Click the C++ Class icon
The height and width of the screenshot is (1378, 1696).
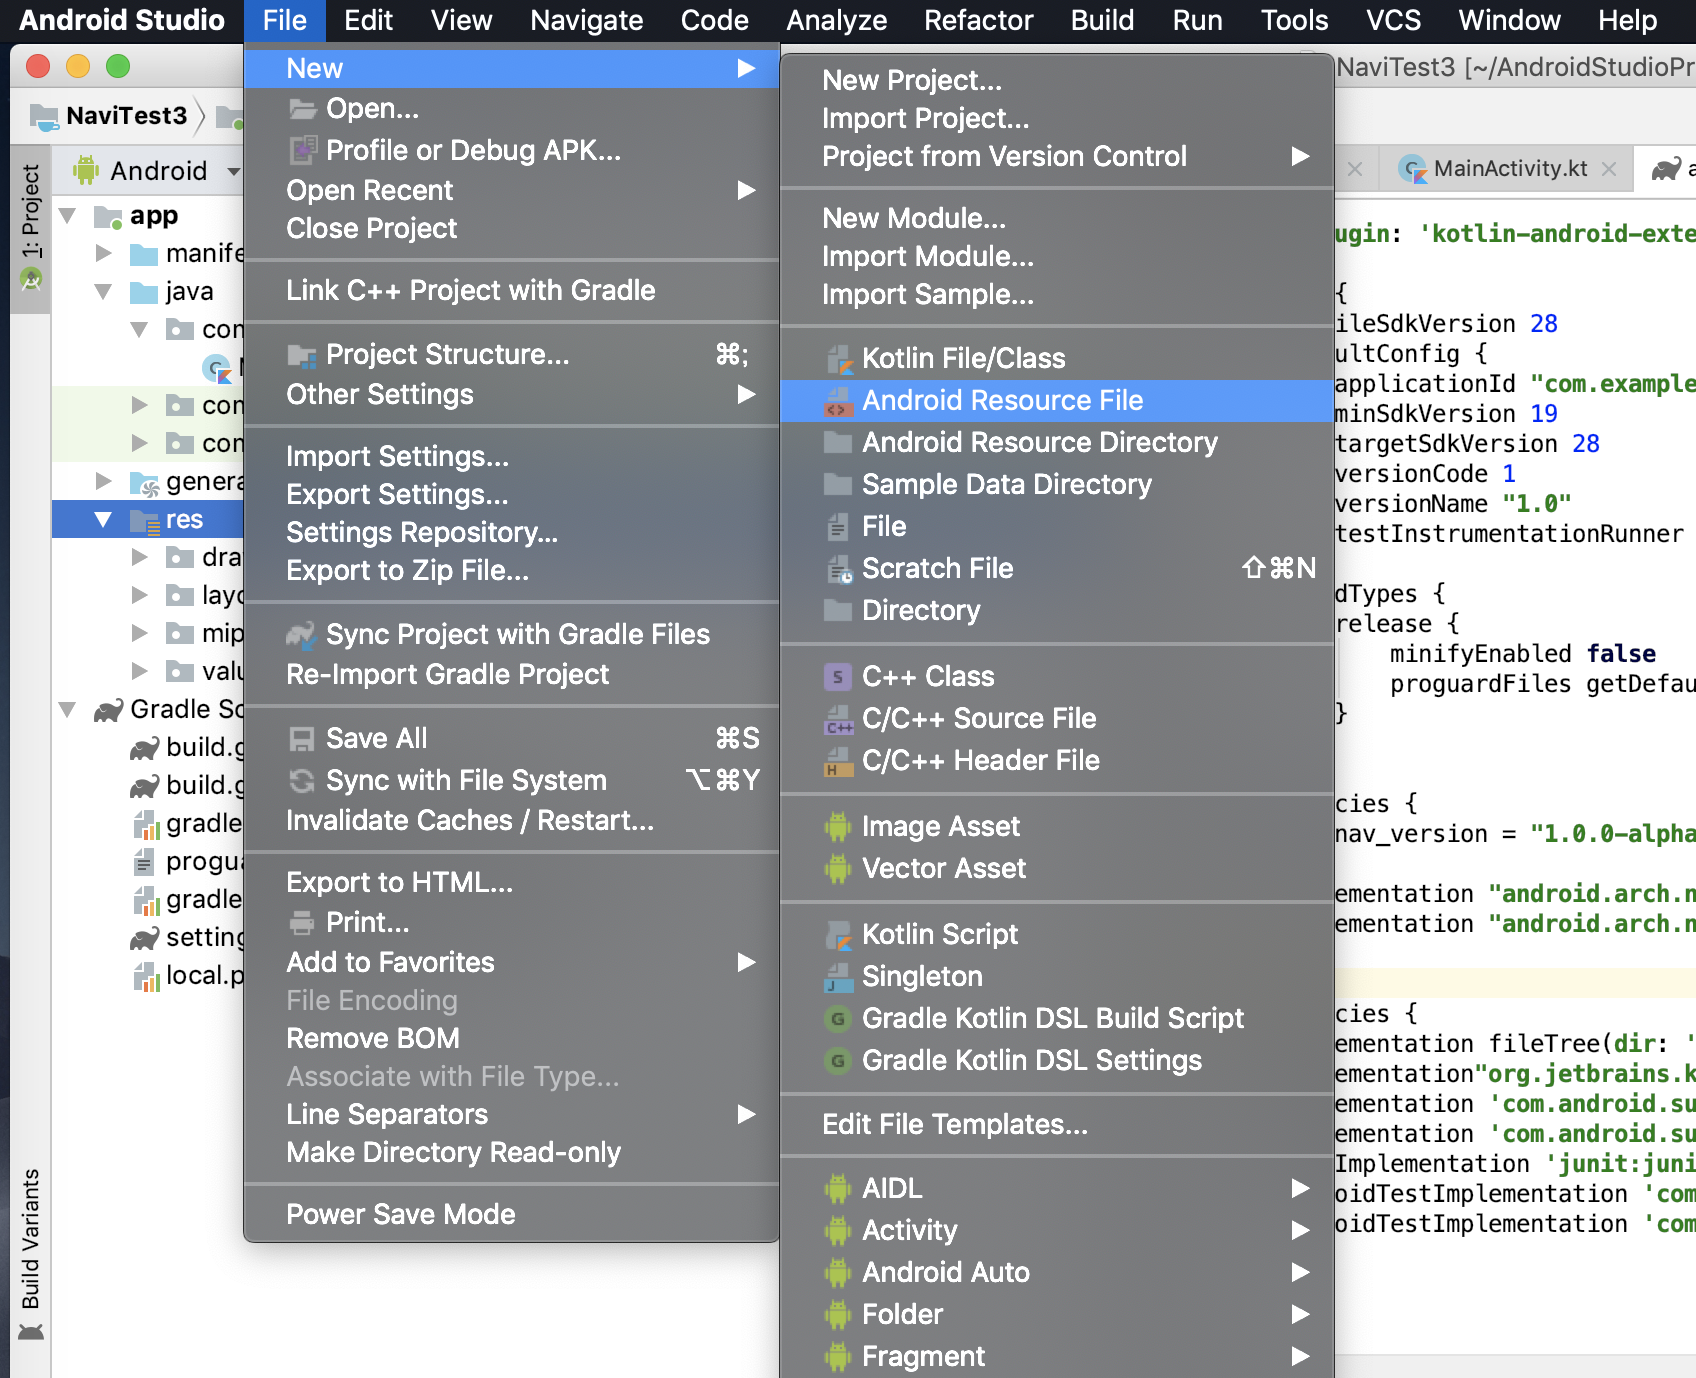[x=838, y=677]
